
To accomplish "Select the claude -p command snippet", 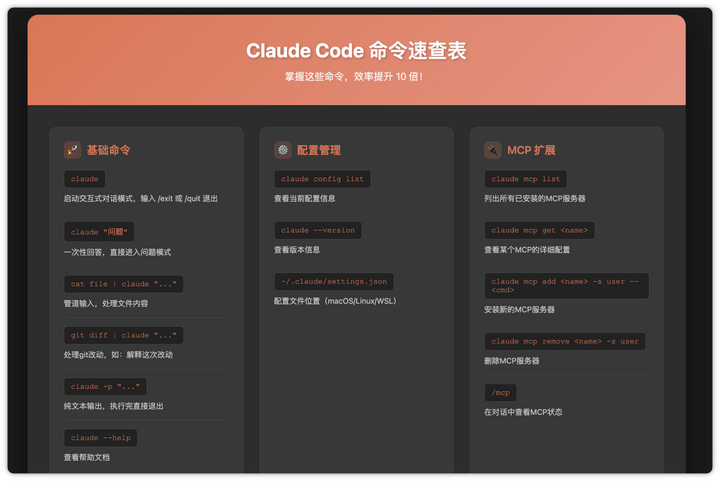I will tap(105, 386).
